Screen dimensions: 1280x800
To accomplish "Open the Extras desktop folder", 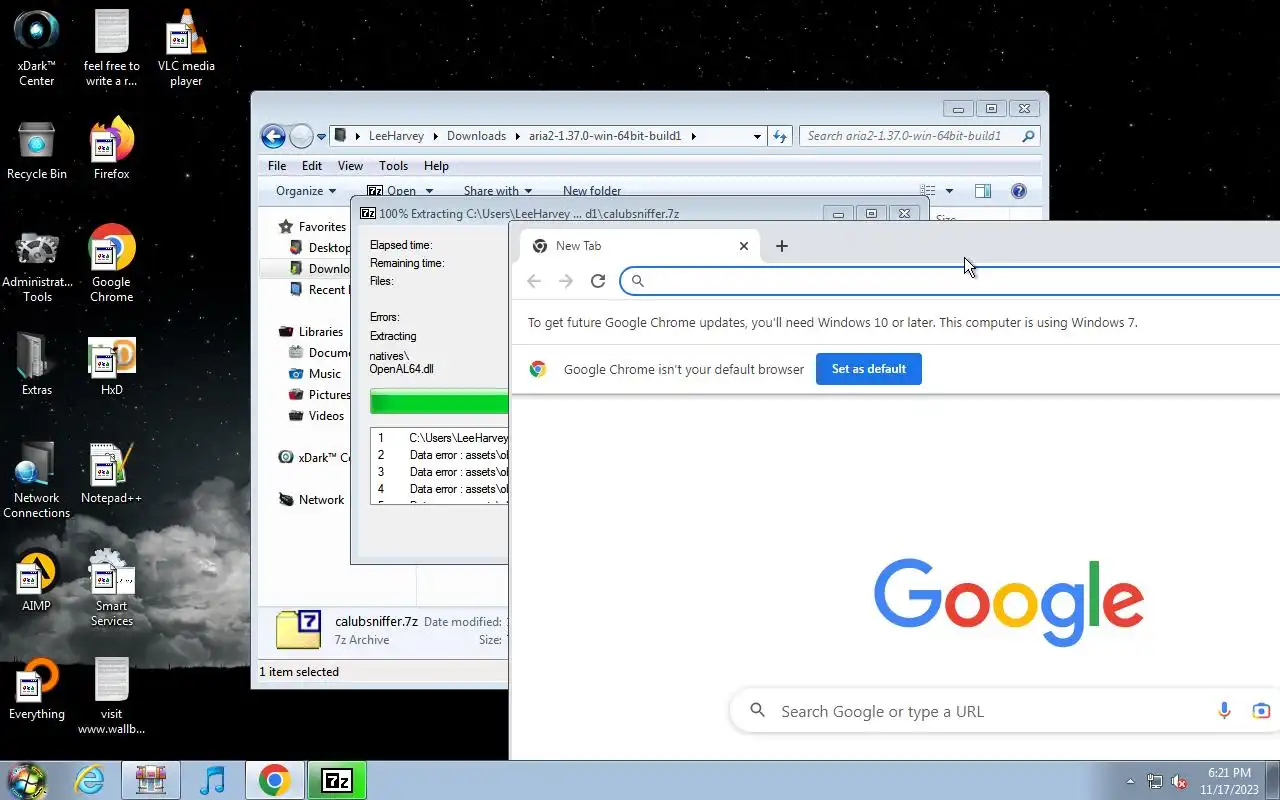I will click(37, 365).
